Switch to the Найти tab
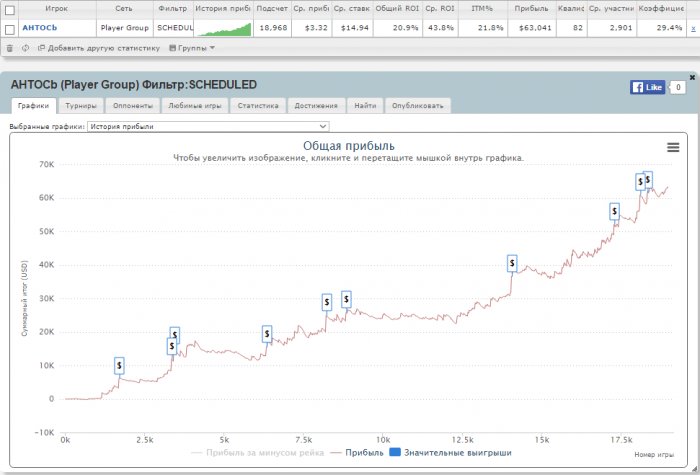This screenshot has height=475, width=700. [x=365, y=106]
